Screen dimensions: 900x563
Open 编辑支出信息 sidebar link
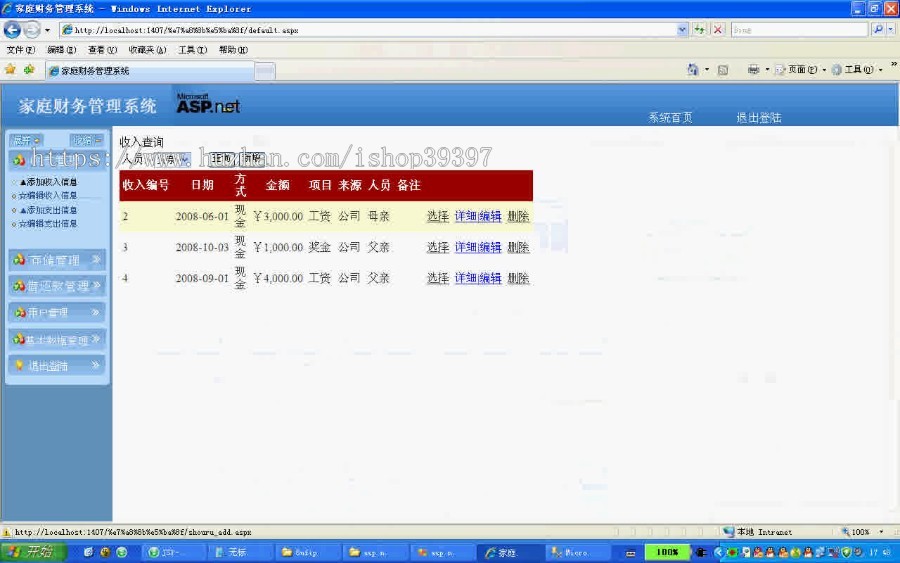click(x=48, y=224)
